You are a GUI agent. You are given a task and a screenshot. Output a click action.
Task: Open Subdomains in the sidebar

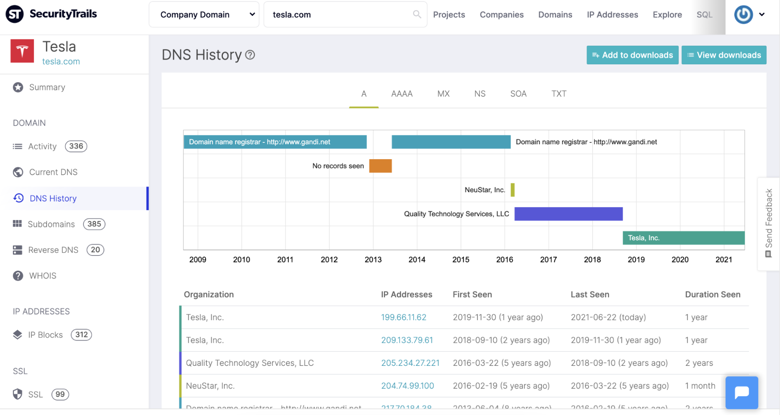pos(51,224)
